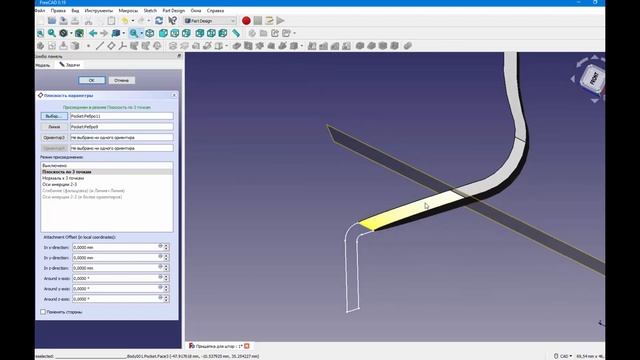Click the black Draw style icon
The height and width of the screenshot is (360, 640).
pyautogui.click(x=63, y=33)
